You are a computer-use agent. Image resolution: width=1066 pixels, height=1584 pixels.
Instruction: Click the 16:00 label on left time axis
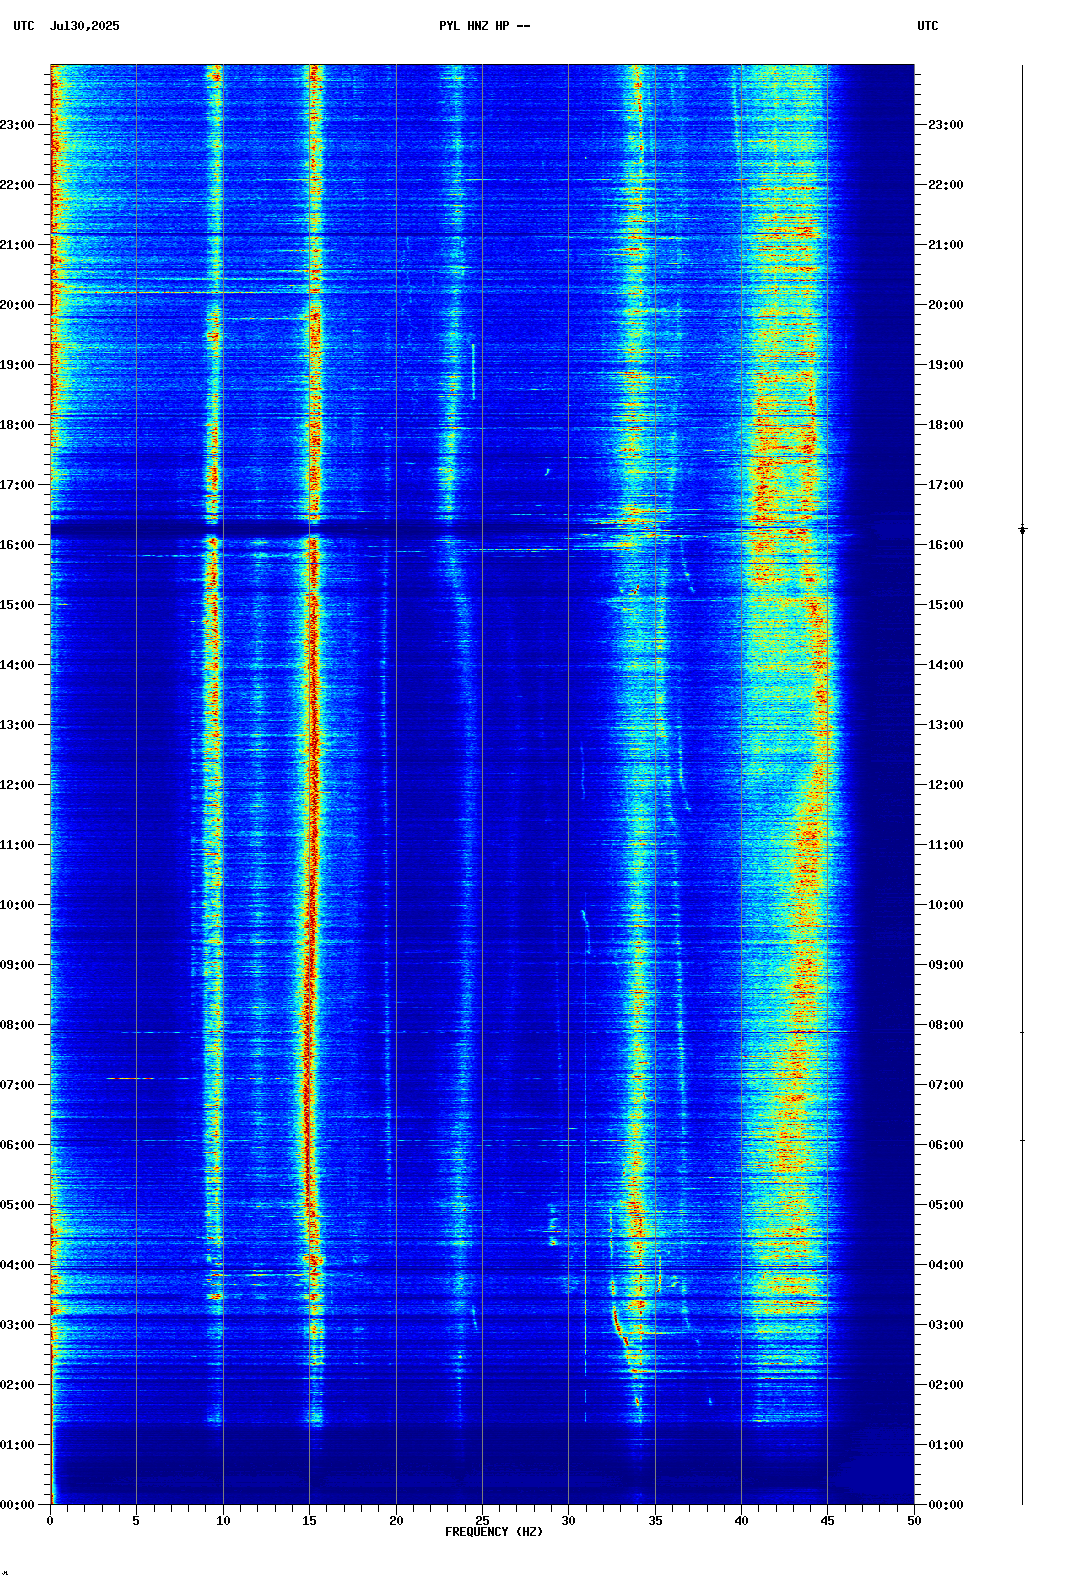[17, 545]
